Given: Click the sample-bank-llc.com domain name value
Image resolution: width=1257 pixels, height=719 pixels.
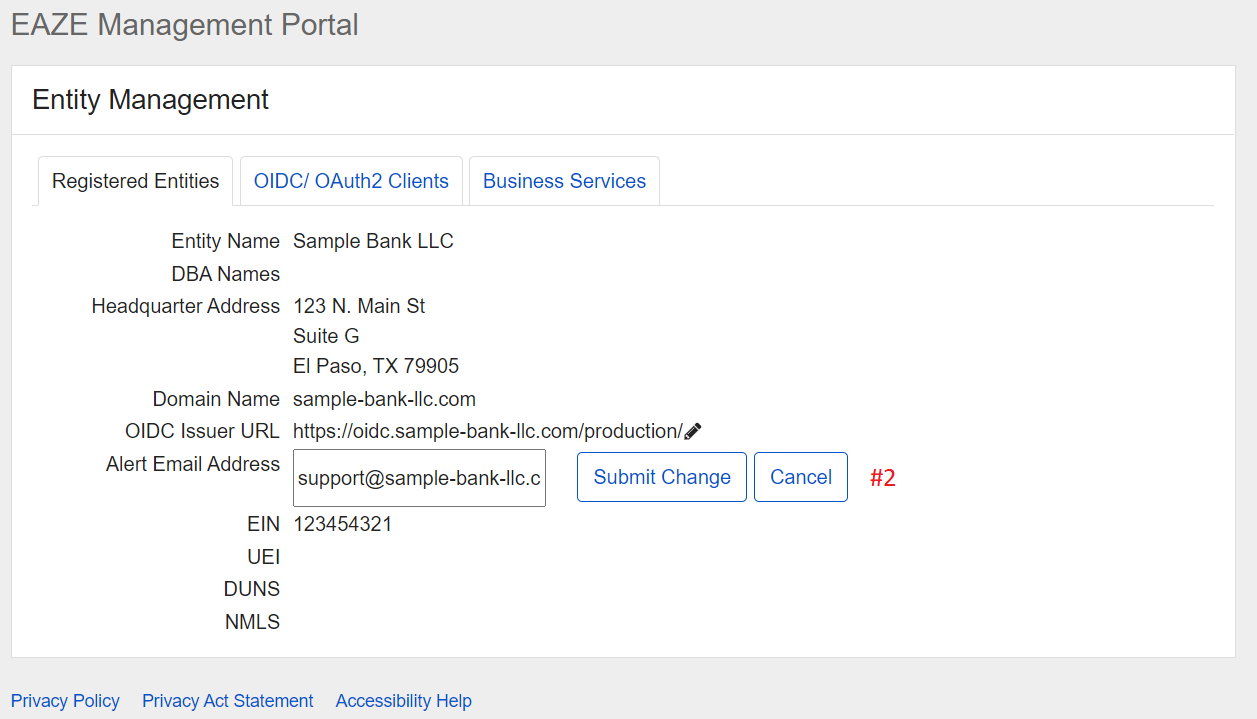Looking at the screenshot, I should (x=384, y=399).
